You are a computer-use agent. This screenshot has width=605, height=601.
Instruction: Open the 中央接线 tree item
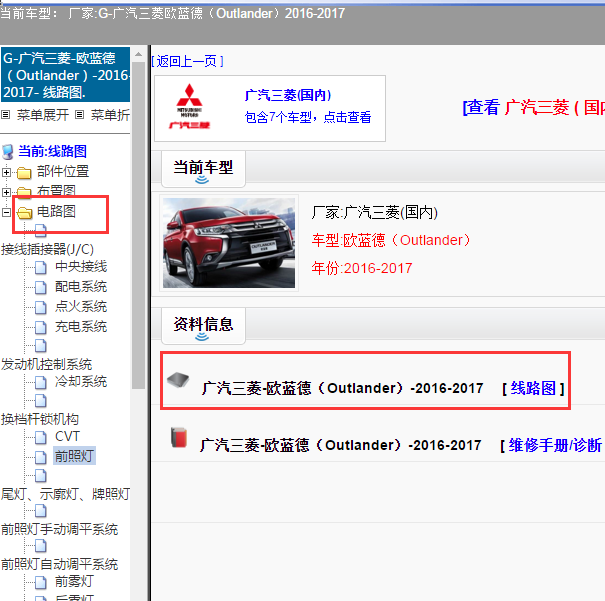[x=81, y=266]
